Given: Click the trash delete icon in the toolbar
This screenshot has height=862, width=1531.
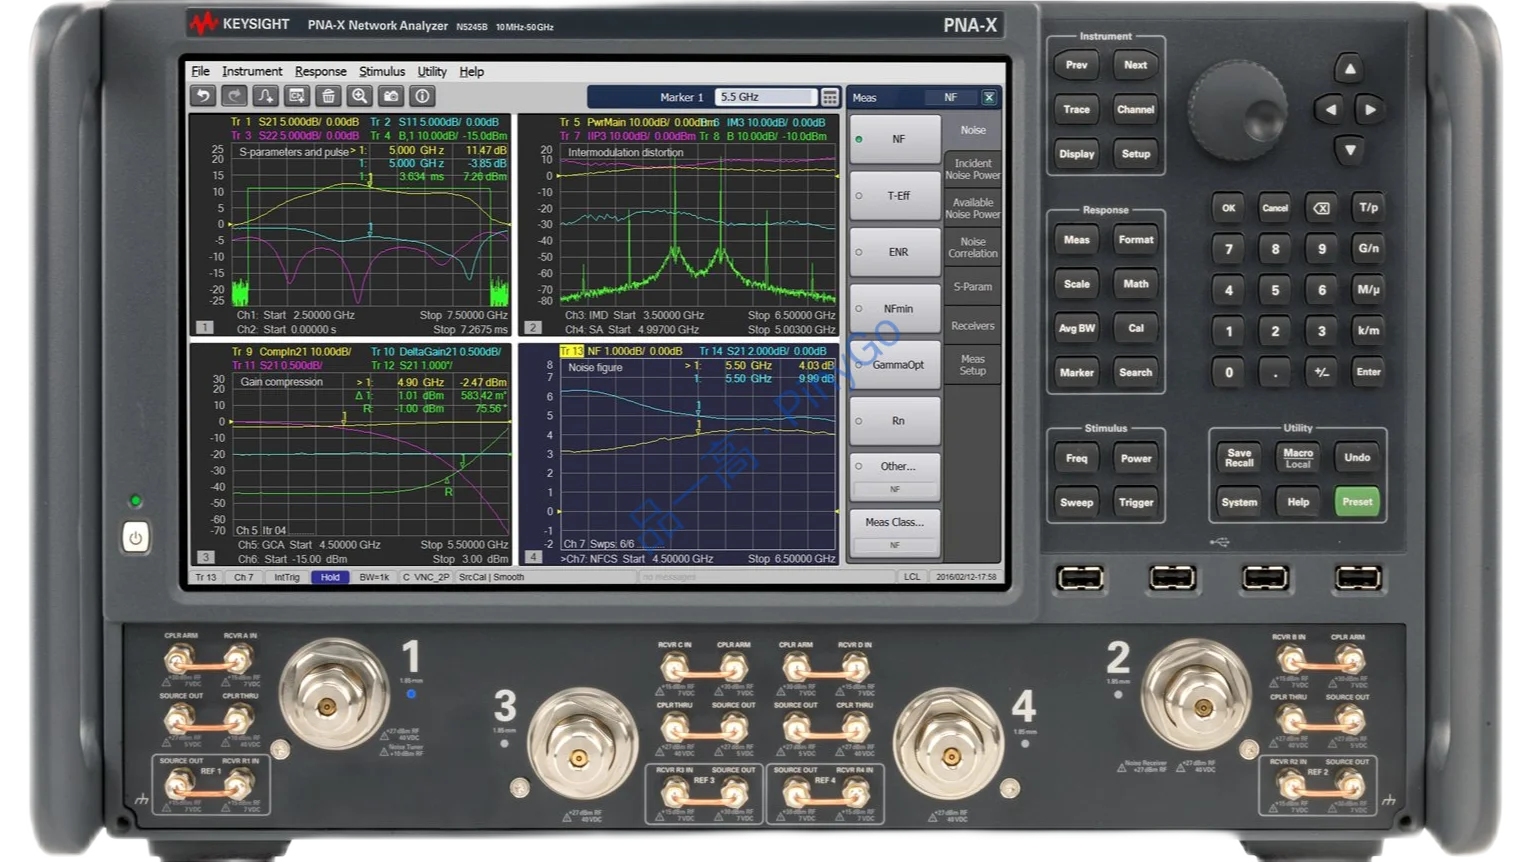Looking at the screenshot, I should (x=328, y=96).
